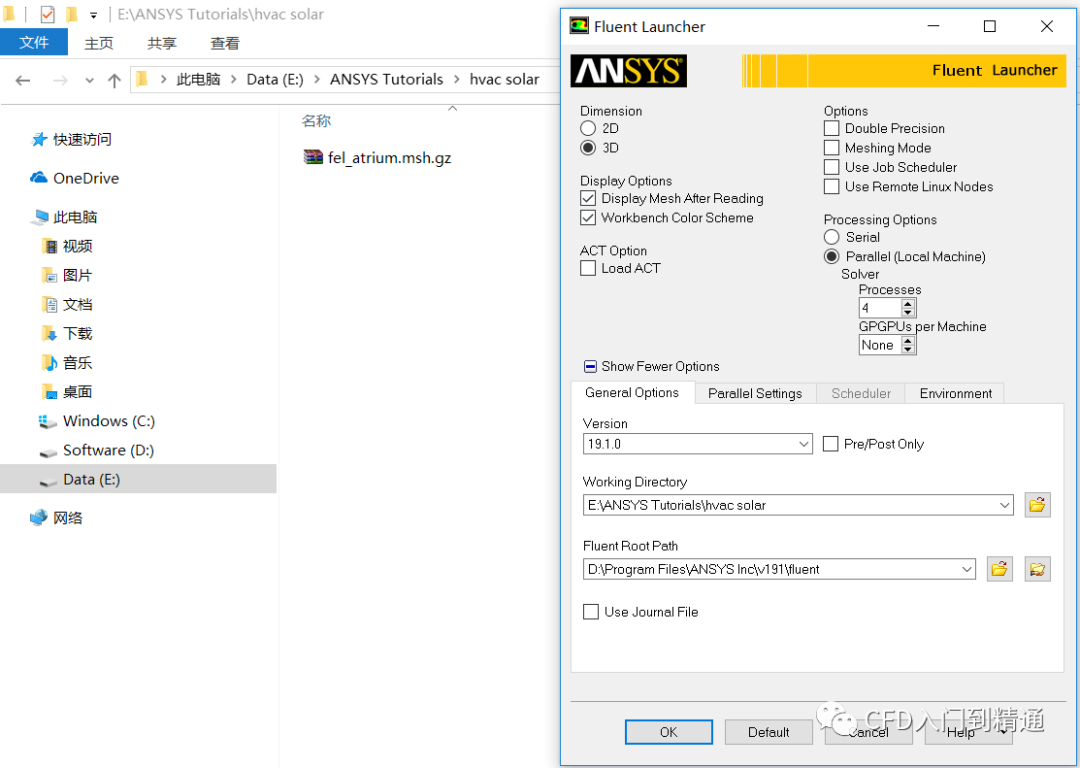Decrease GPGPUs per Machine with down arrow
Image resolution: width=1080 pixels, height=768 pixels.
(x=908, y=349)
